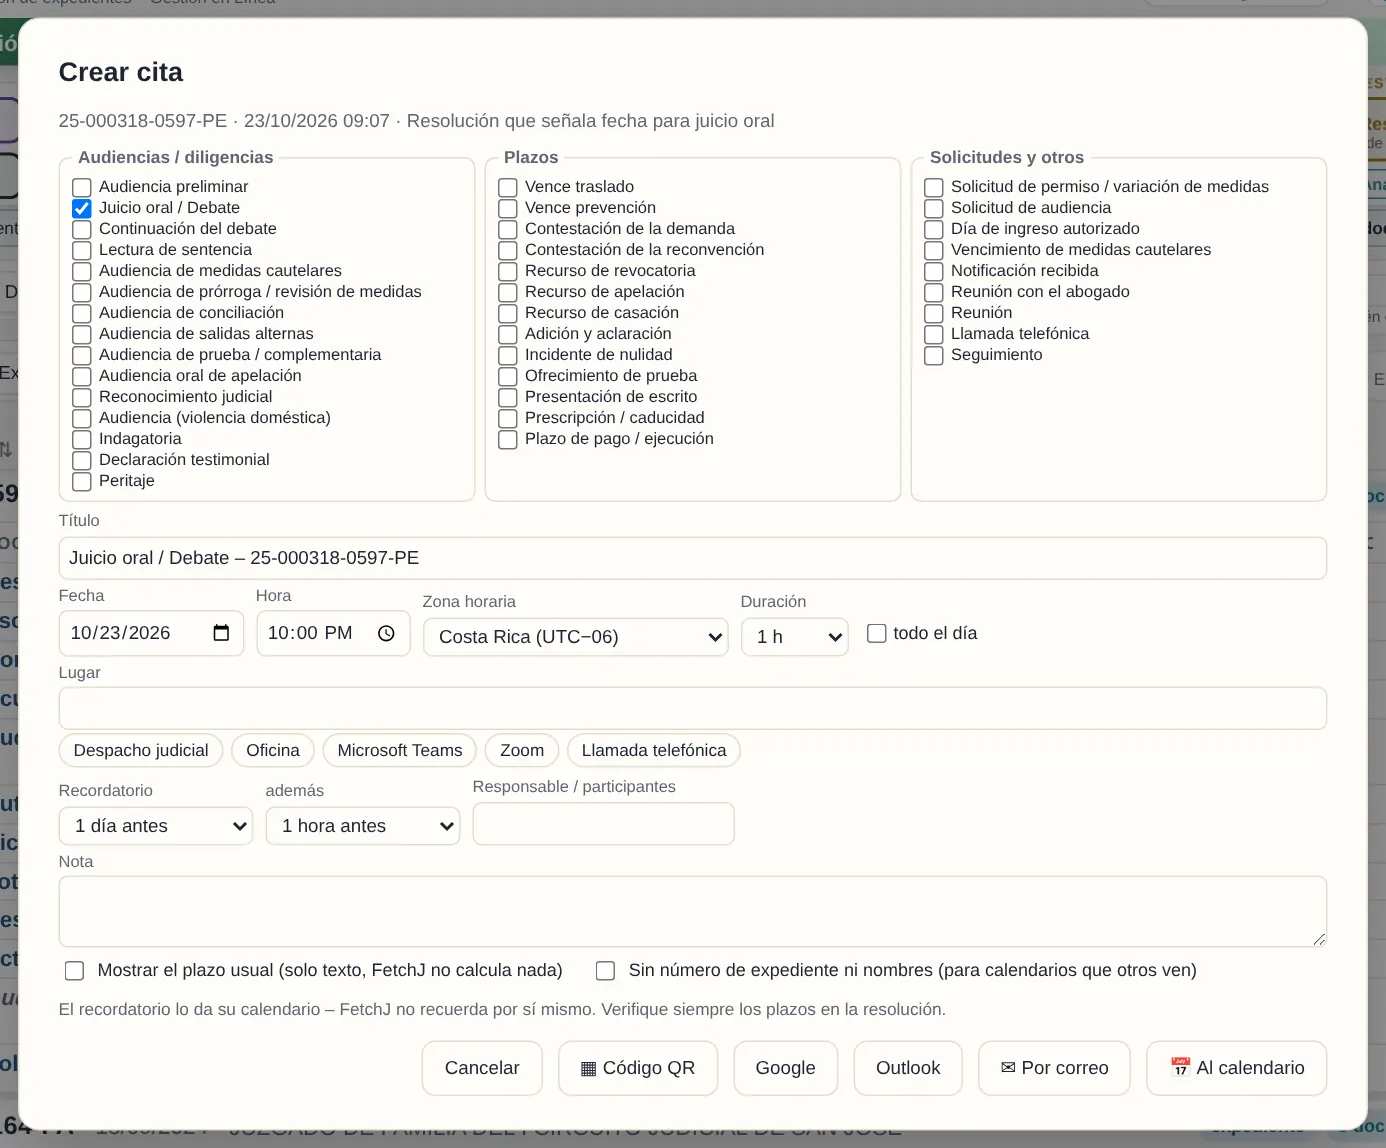Check Sin número de expediente ni nombres
This screenshot has width=1386, height=1148.
point(605,970)
